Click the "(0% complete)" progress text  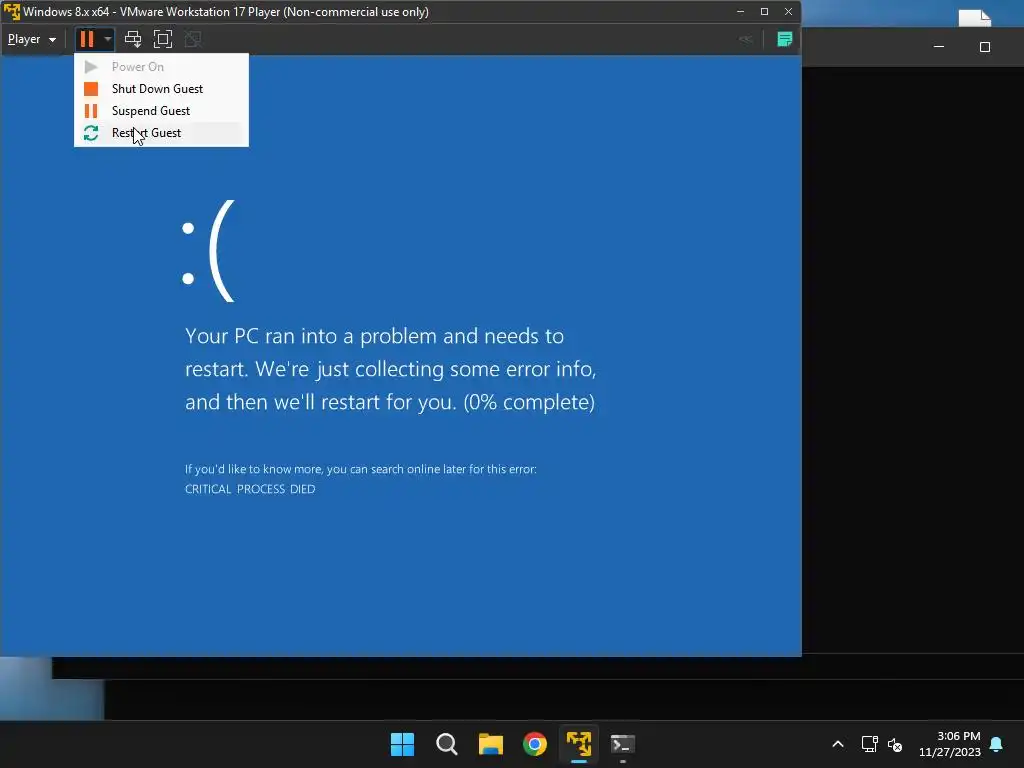(x=529, y=402)
